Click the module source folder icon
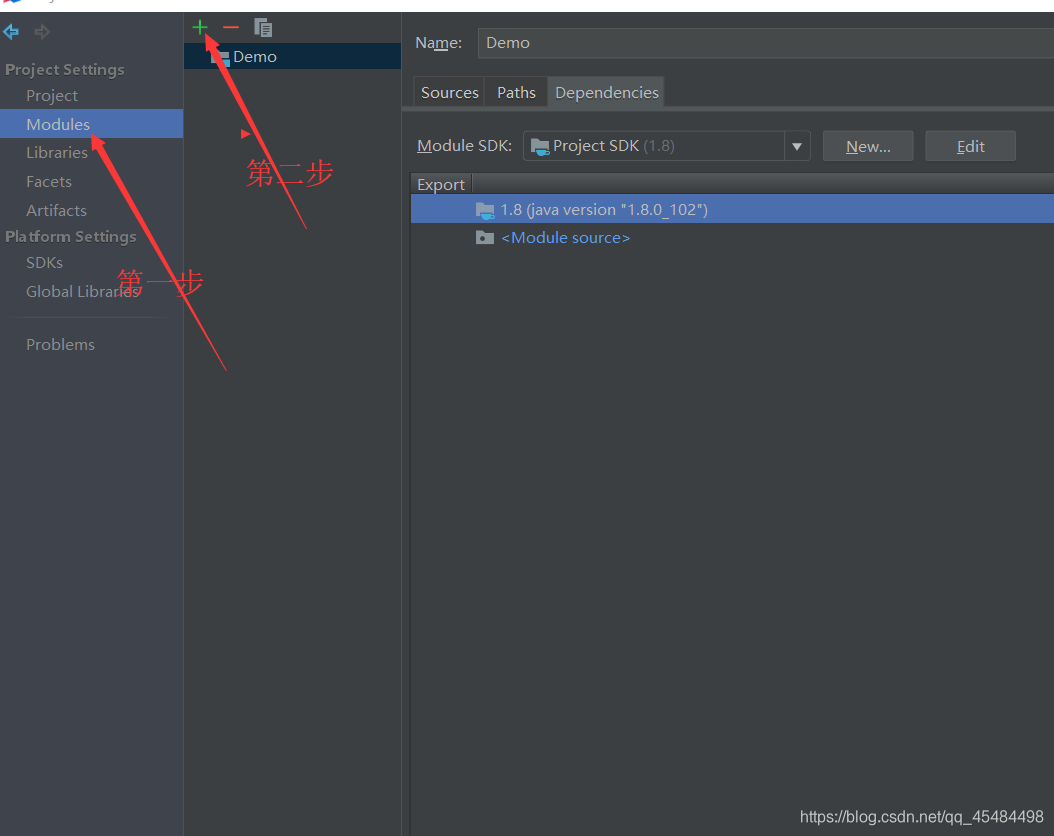The image size is (1054, 836). (x=485, y=237)
